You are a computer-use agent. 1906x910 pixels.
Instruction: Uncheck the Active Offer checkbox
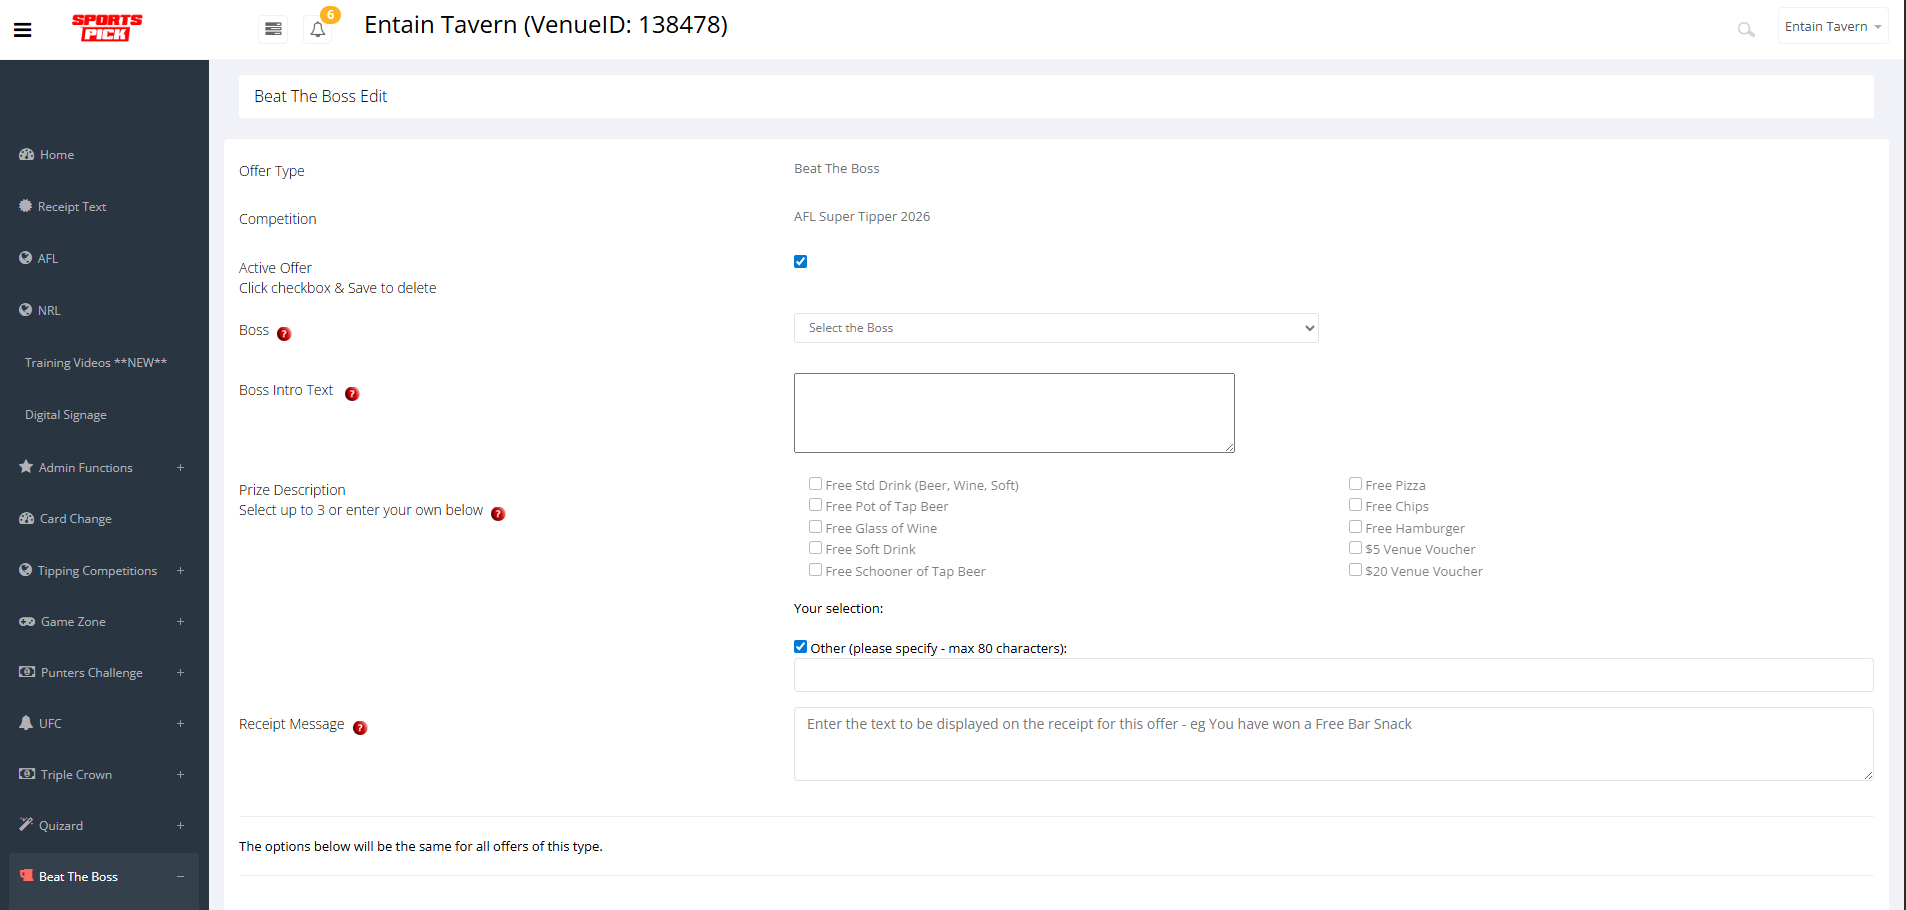(x=800, y=262)
